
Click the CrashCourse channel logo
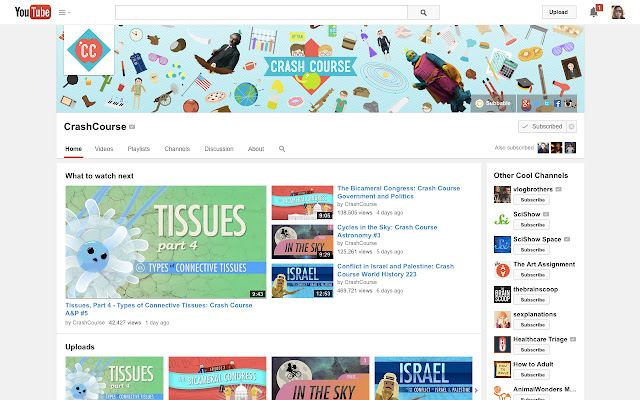(89, 50)
